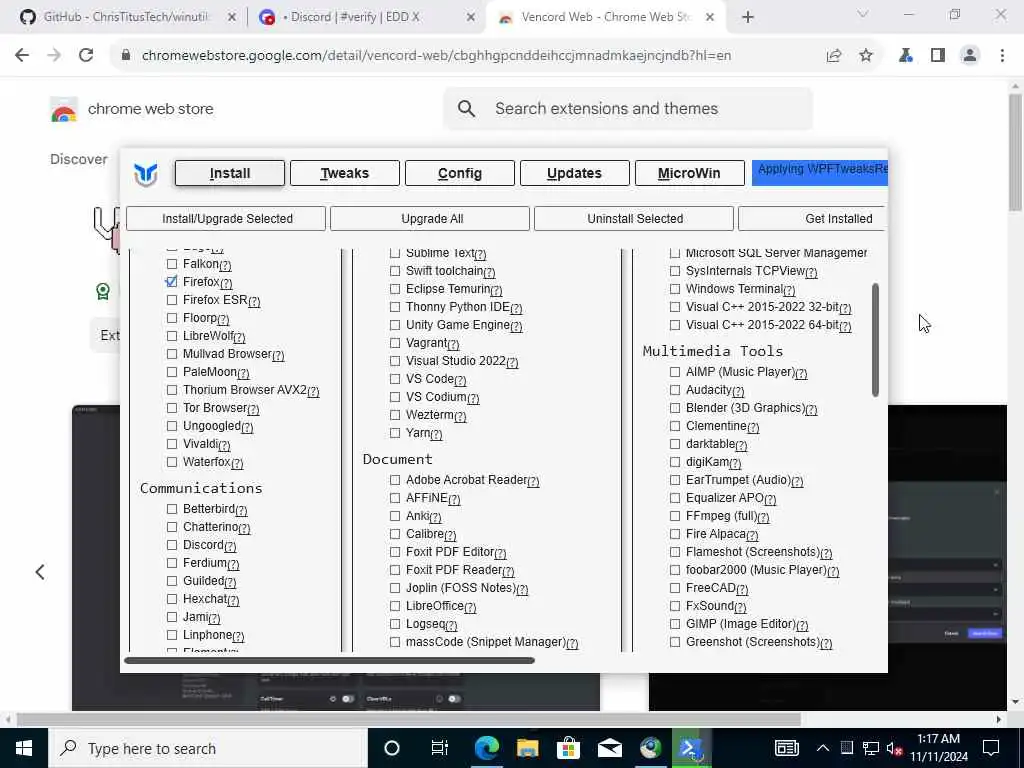Open the Chrome tab search chevron

(x=863, y=14)
